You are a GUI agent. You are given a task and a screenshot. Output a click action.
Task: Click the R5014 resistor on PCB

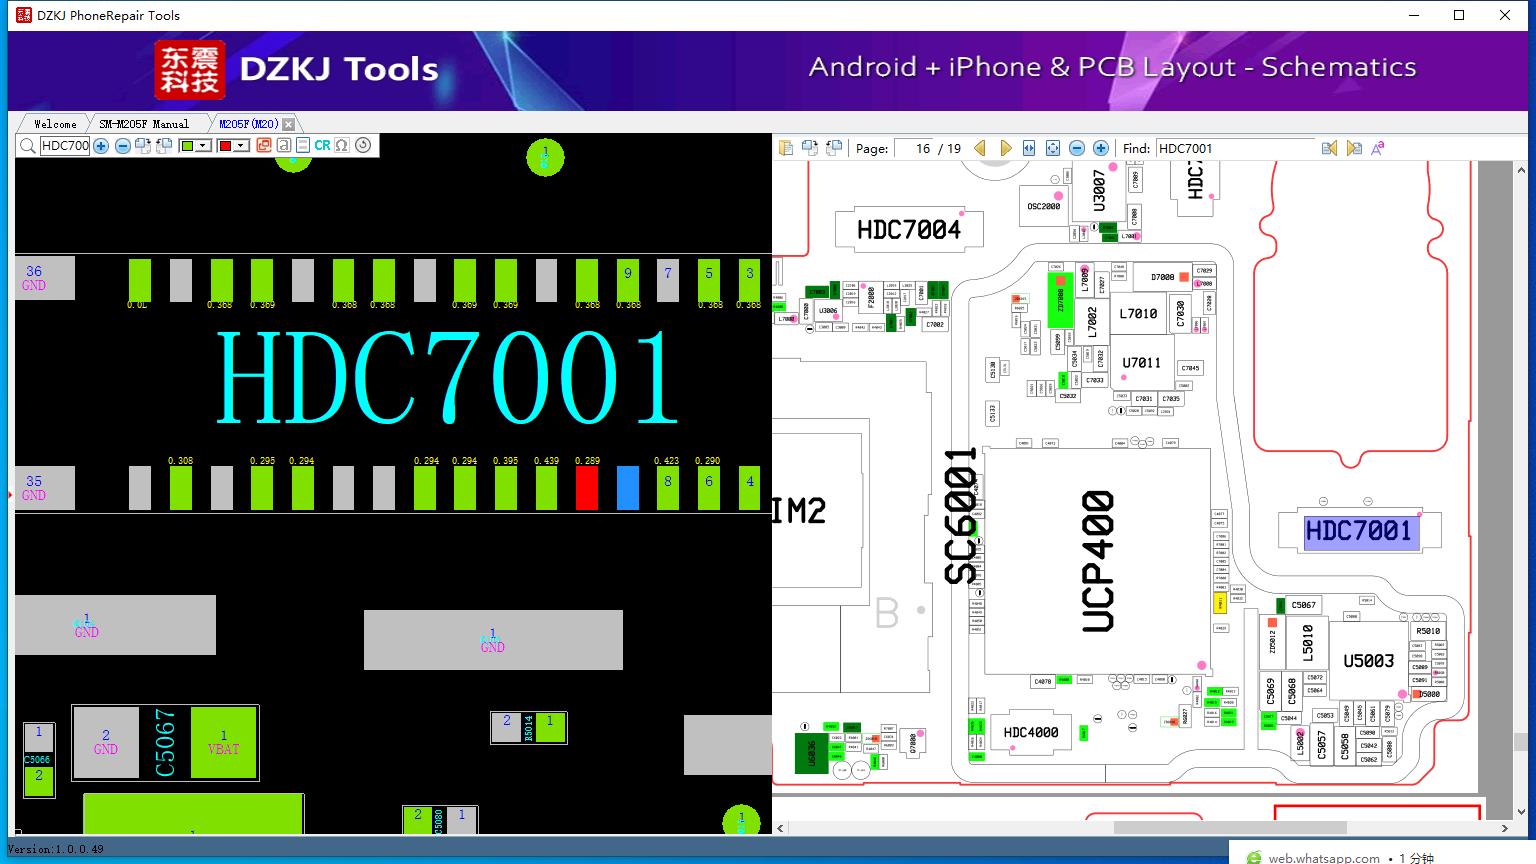coord(529,728)
